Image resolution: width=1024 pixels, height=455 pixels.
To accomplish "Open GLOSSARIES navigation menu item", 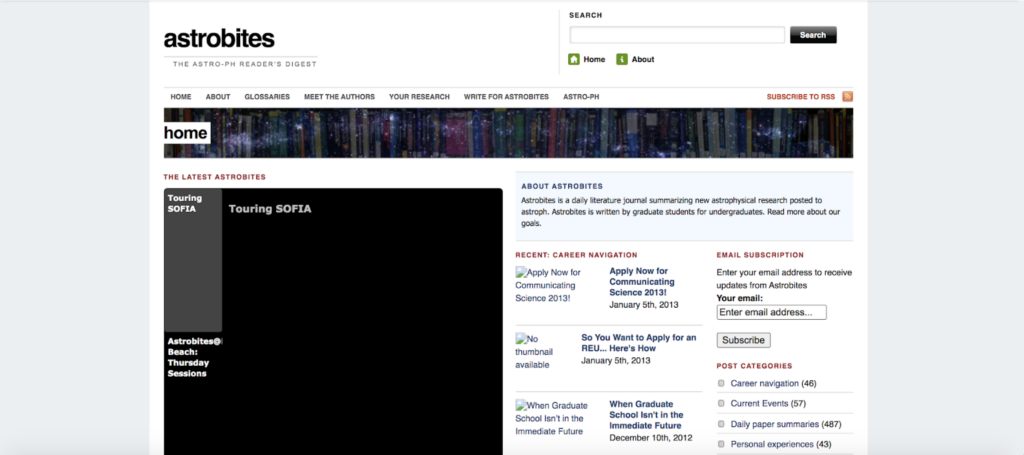I will click(x=267, y=97).
